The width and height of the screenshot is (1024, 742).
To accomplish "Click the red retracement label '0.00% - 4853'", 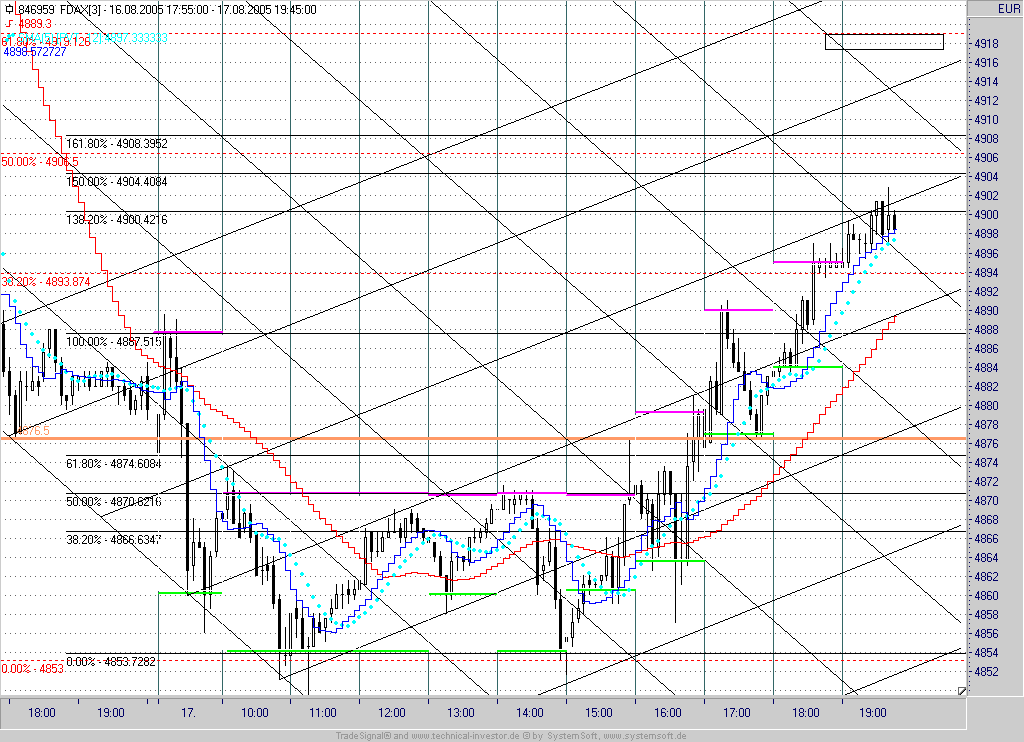I will (x=33, y=669).
